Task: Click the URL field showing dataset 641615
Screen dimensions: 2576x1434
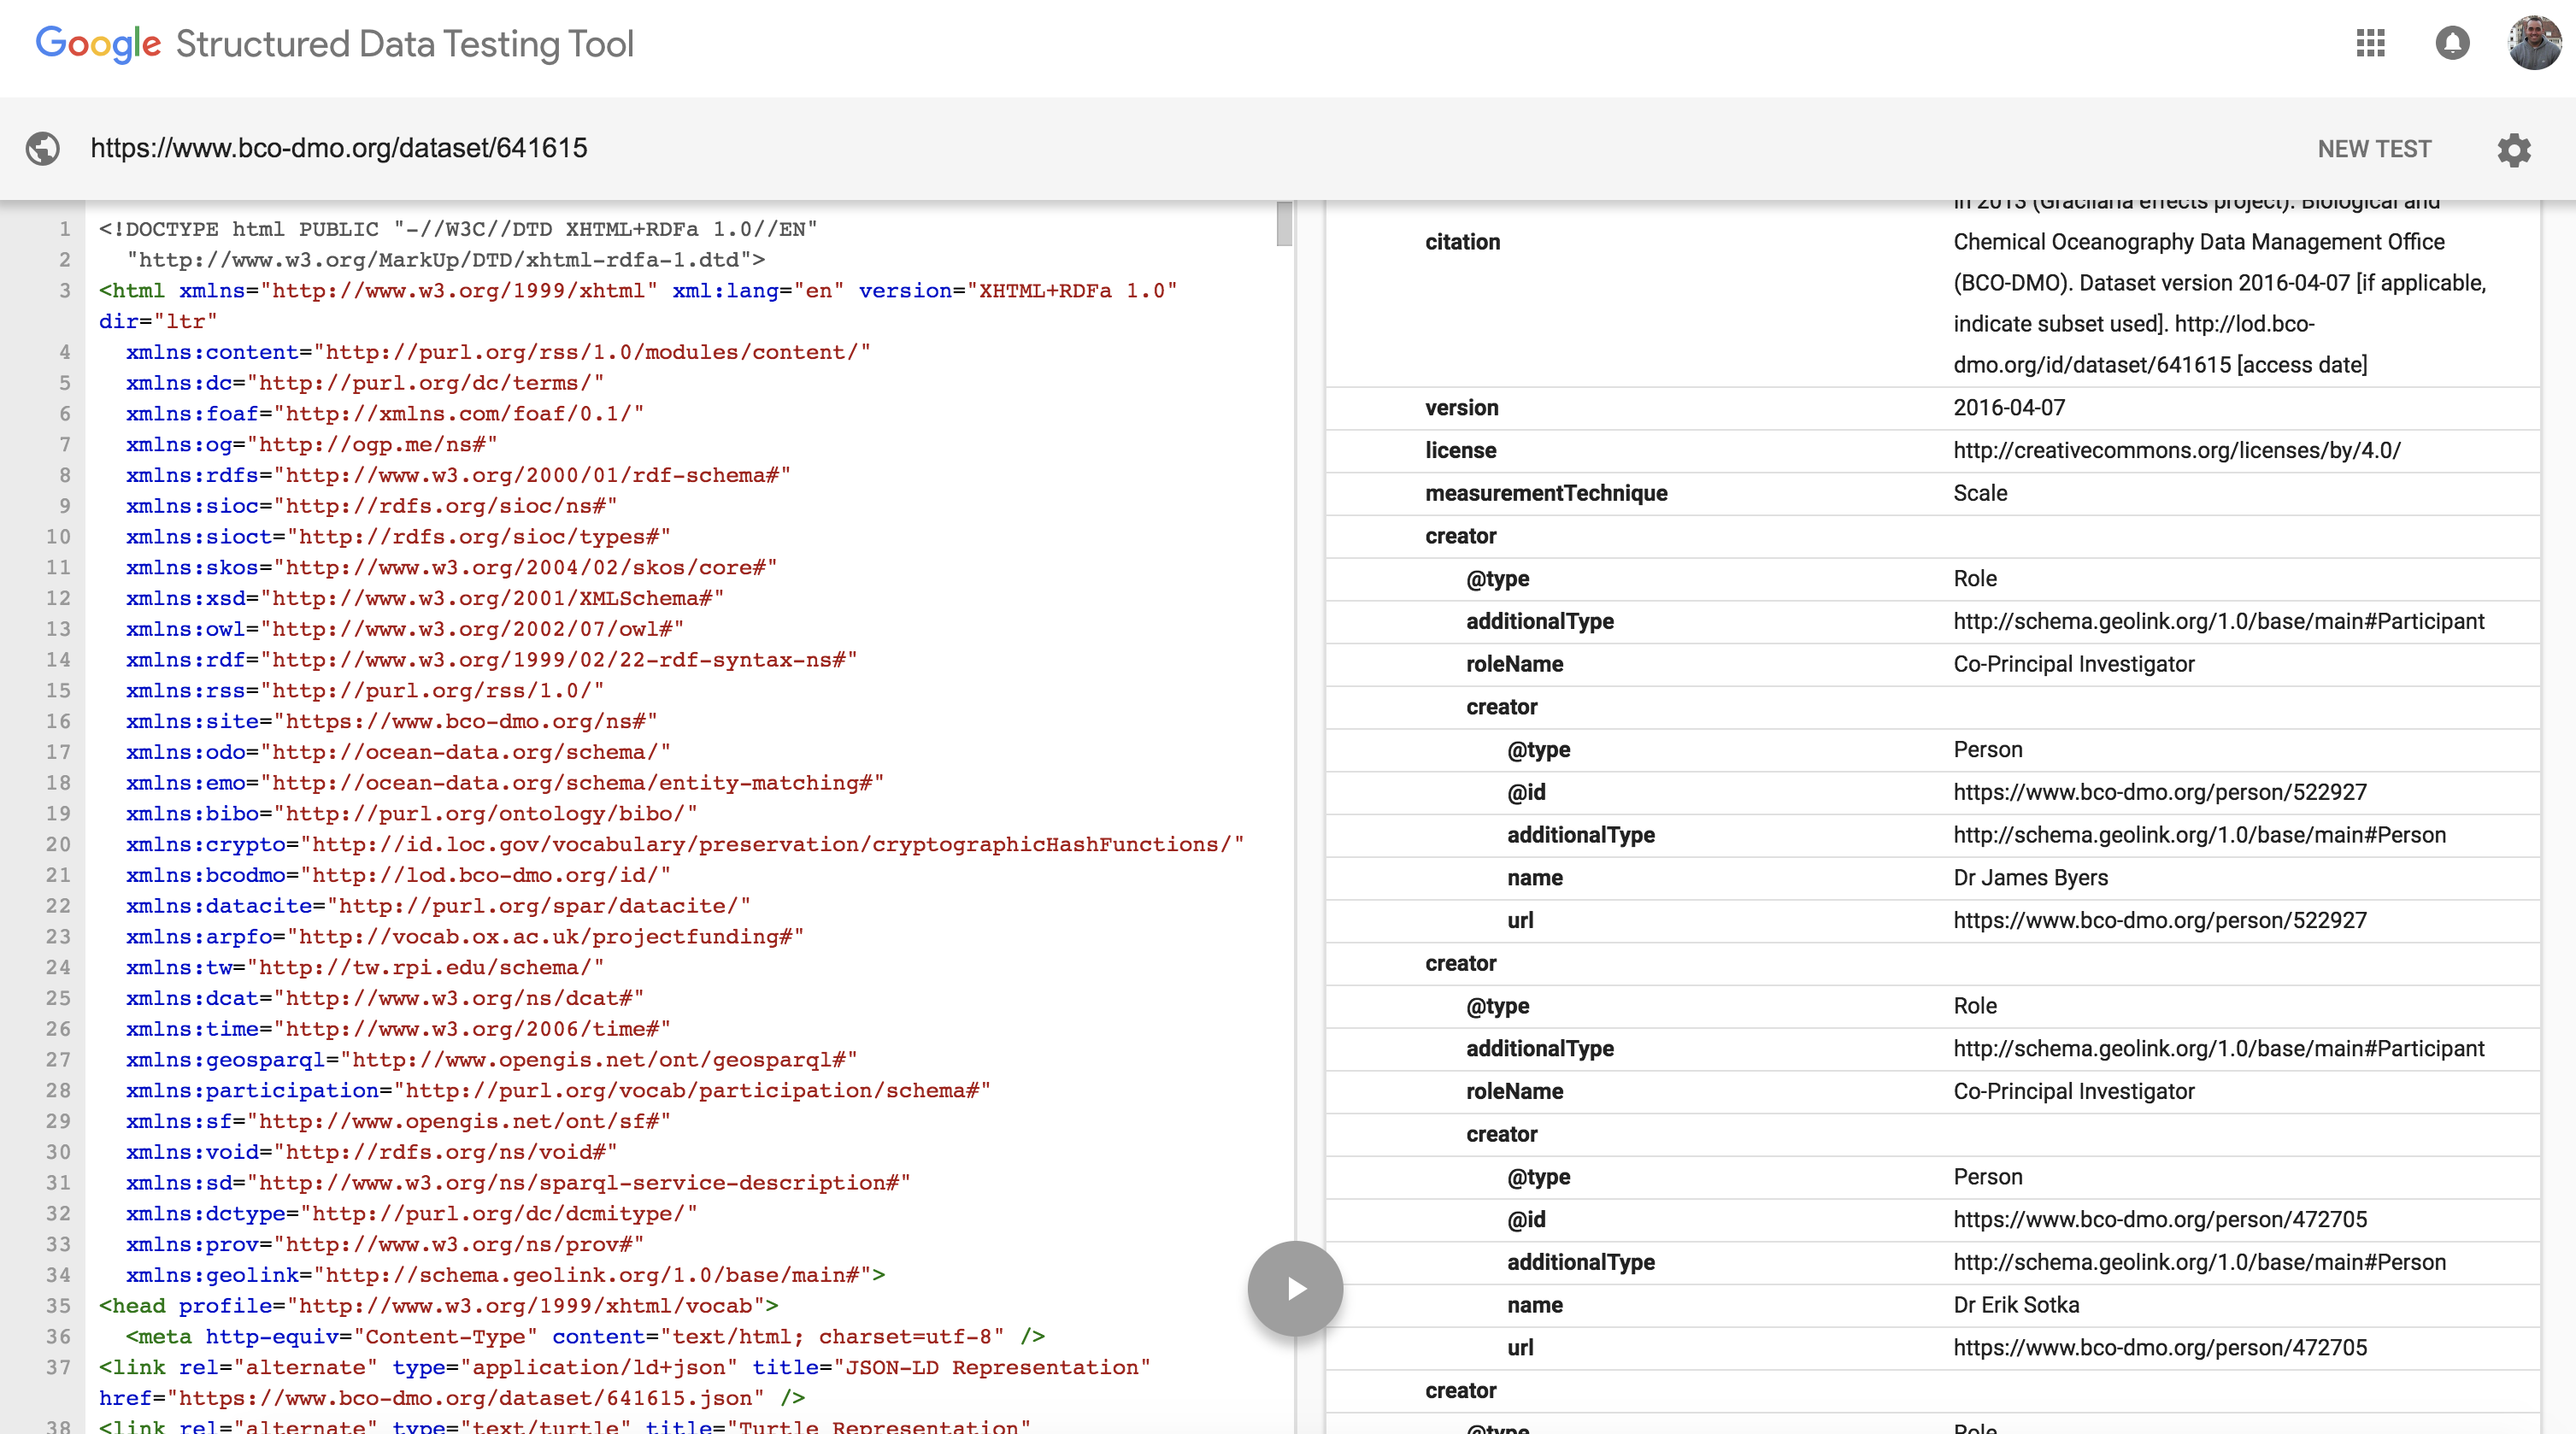Action: tap(338, 147)
